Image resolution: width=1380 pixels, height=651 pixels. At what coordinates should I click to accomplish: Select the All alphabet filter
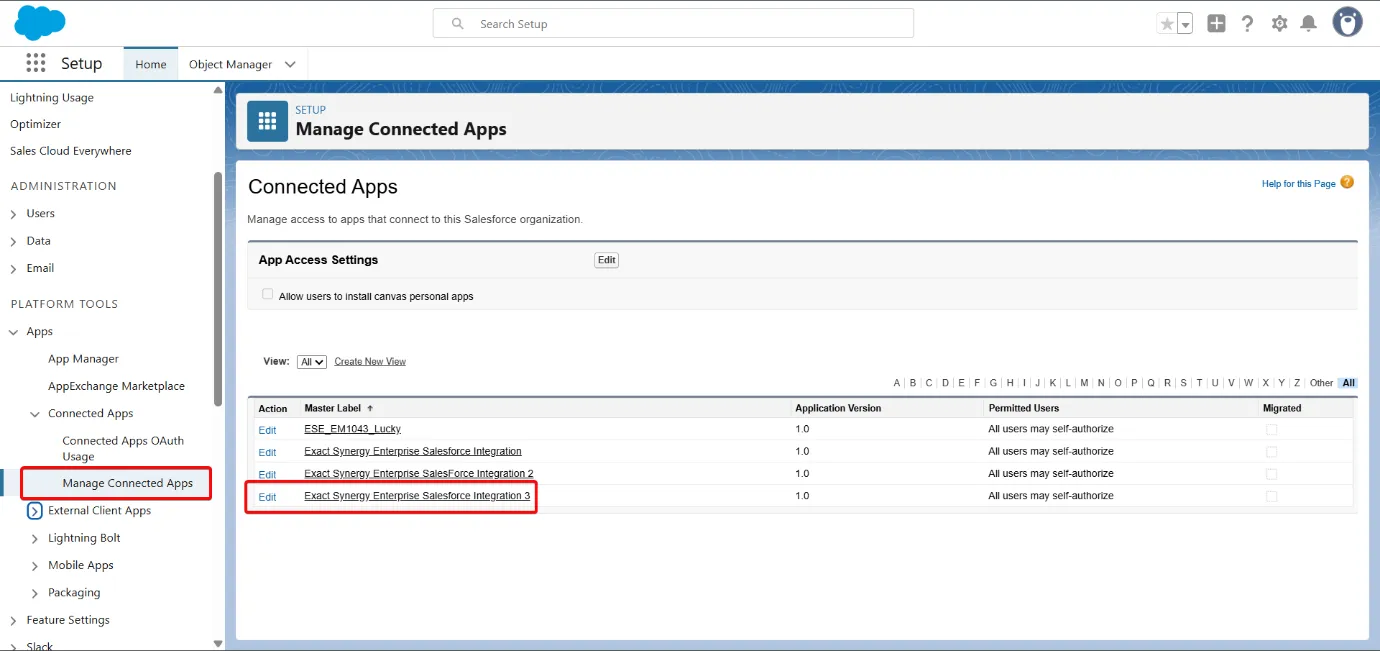(x=1349, y=383)
